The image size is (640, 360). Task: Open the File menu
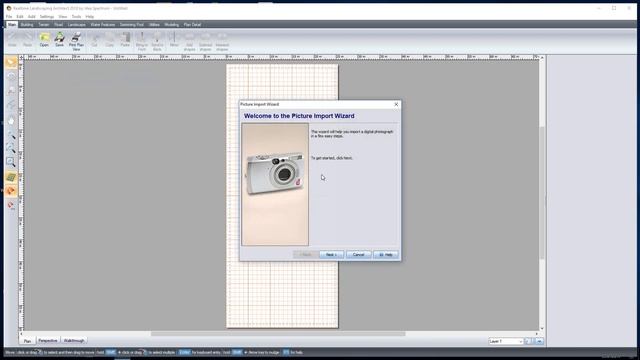[9, 17]
